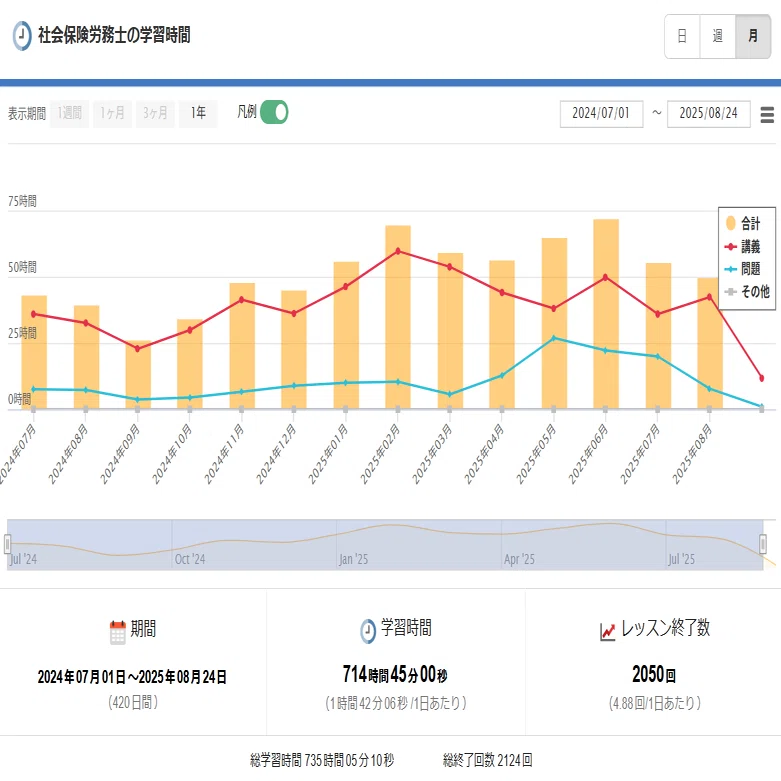This screenshot has width=781, height=781.
Task: Click the (420日間) day count text
Action: pos(133,703)
